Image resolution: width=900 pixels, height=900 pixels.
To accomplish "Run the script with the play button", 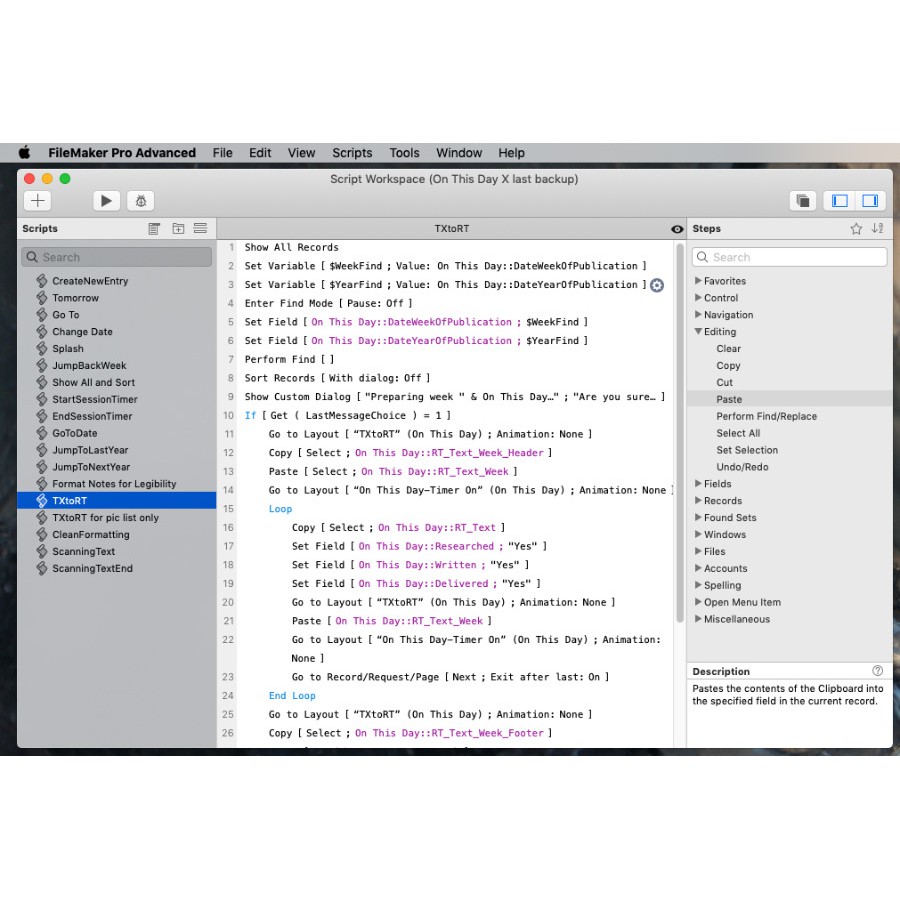I will [x=106, y=201].
